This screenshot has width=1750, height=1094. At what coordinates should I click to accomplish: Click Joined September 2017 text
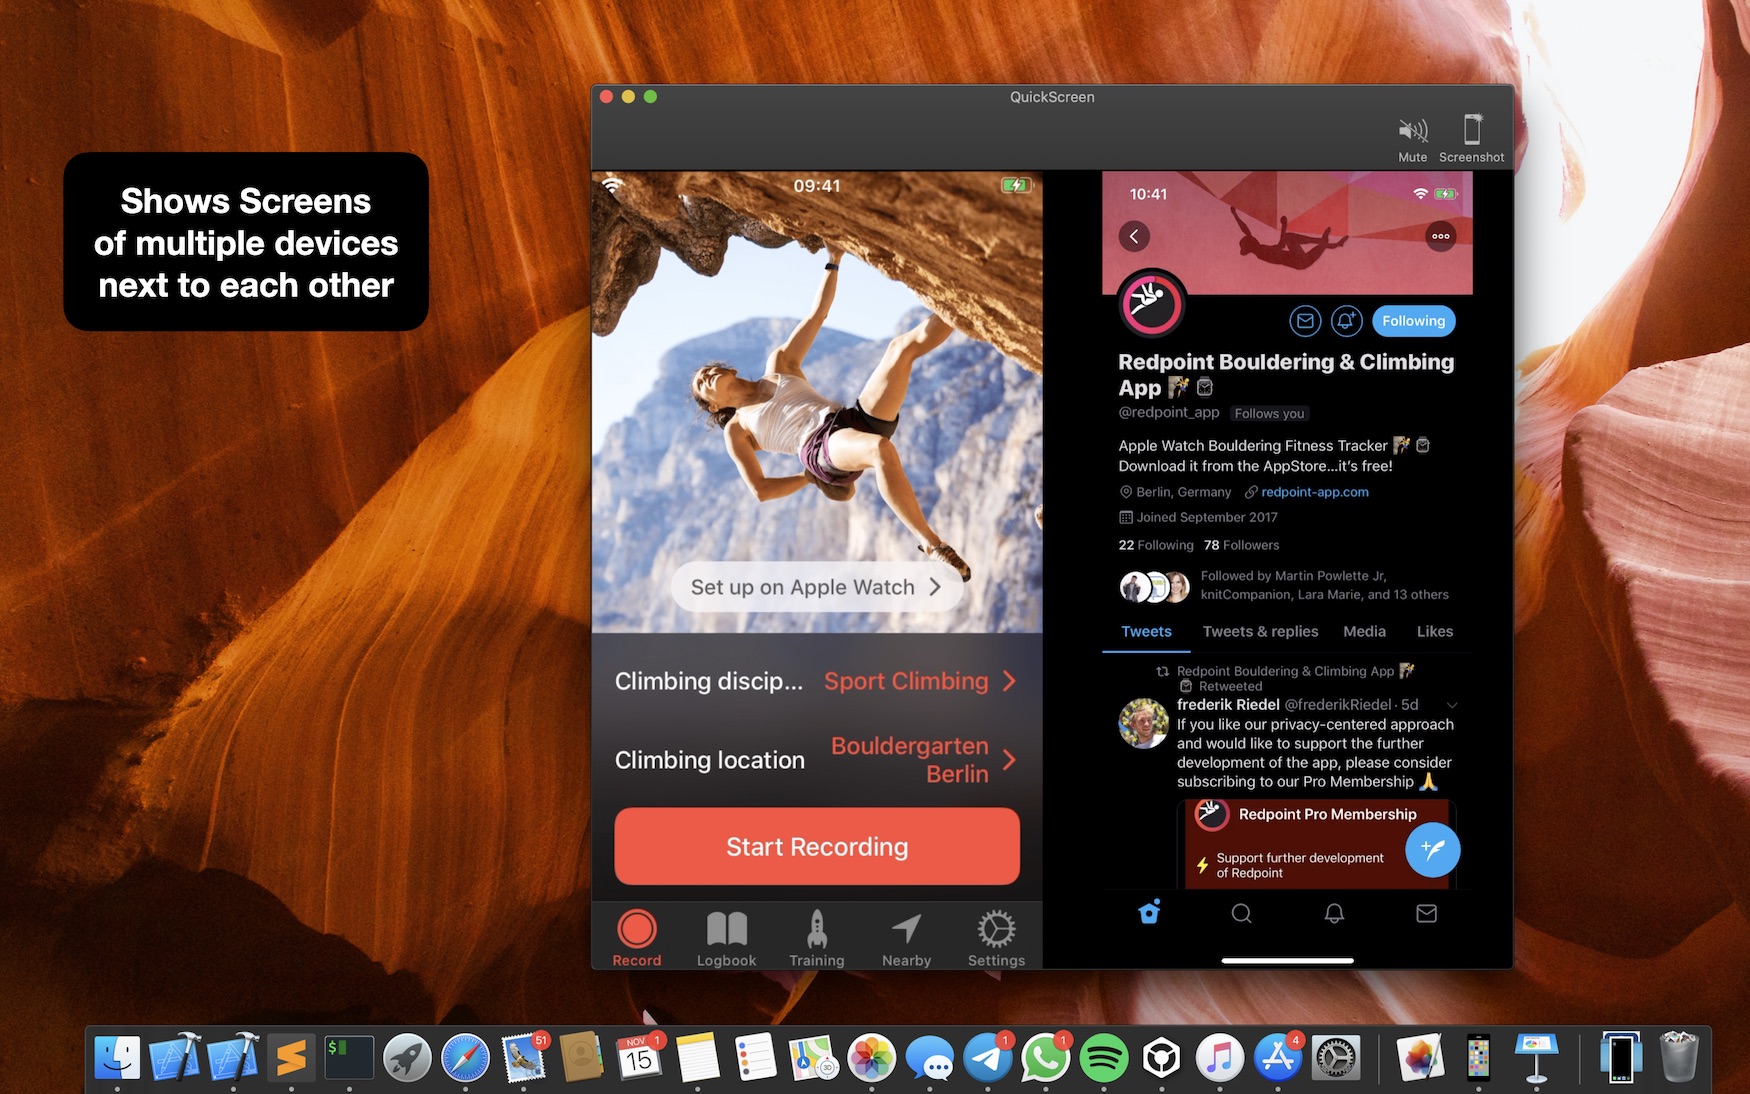[x=1207, y=517]
